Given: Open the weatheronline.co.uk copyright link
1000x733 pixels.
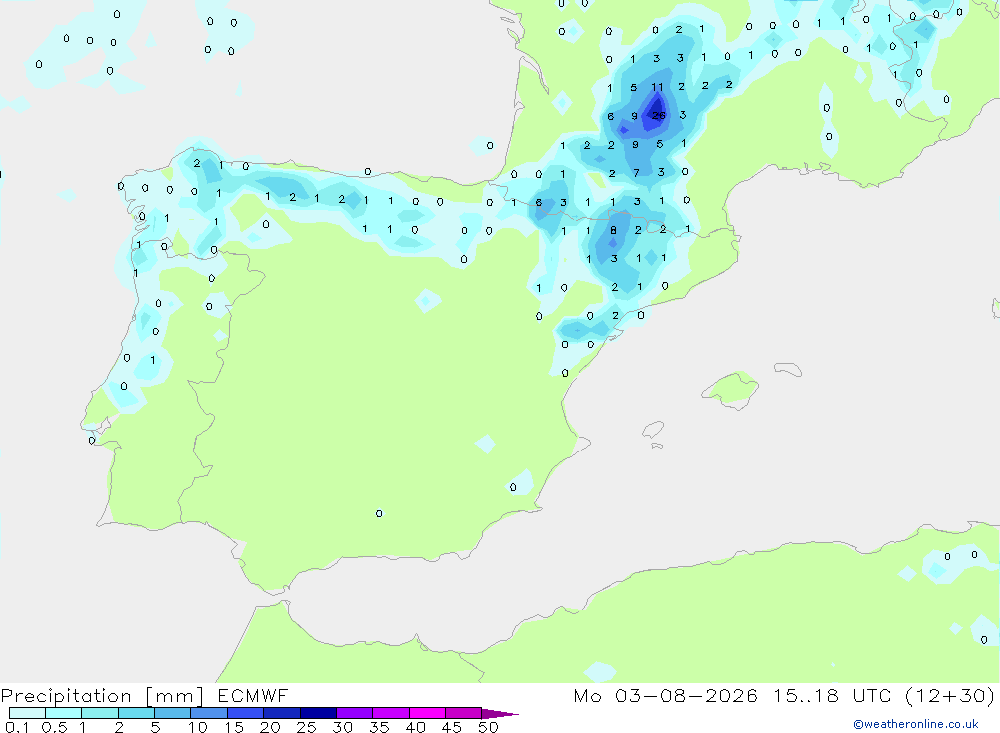Looking at the screenshot, I should [916, 724].
